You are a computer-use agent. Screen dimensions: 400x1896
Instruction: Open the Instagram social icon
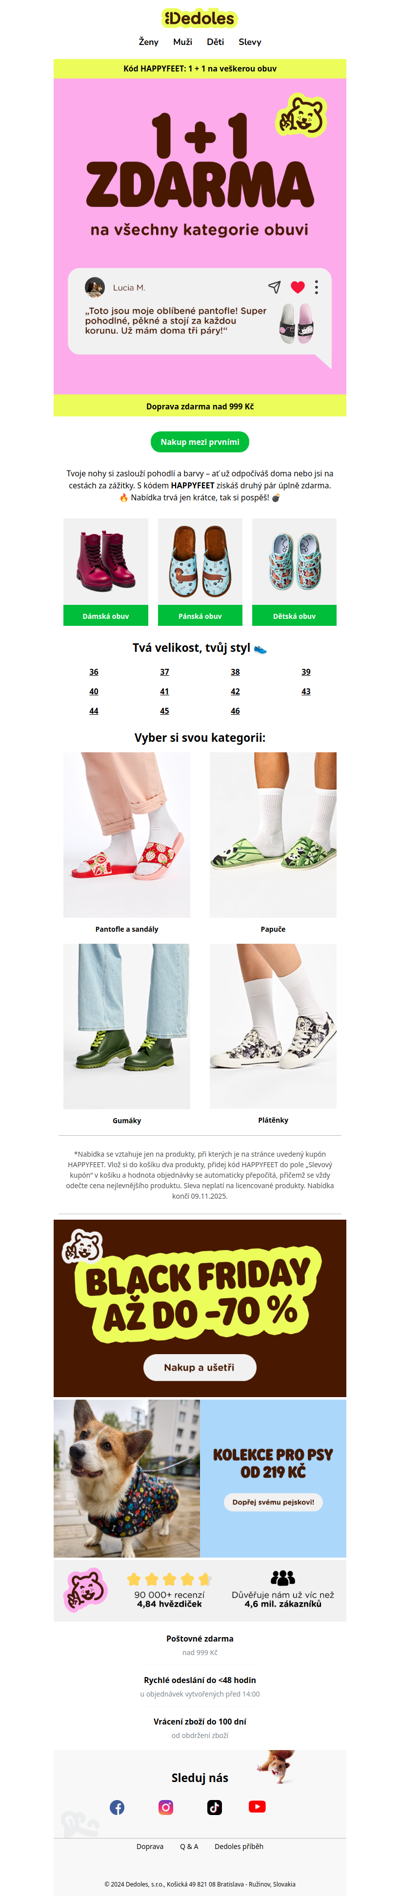click(x=166, y=1807)
